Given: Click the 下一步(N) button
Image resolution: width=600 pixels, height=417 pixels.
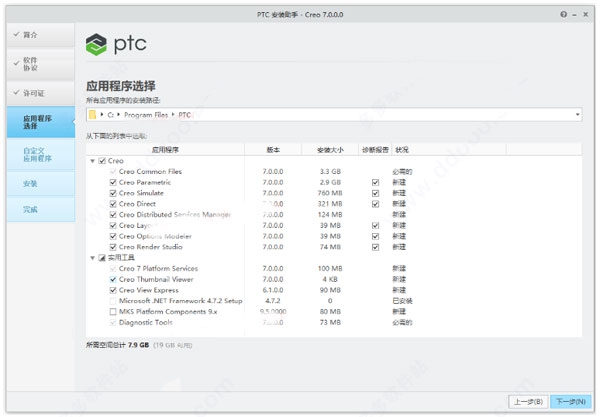Looking at the screenshot, I should point(571,402).
